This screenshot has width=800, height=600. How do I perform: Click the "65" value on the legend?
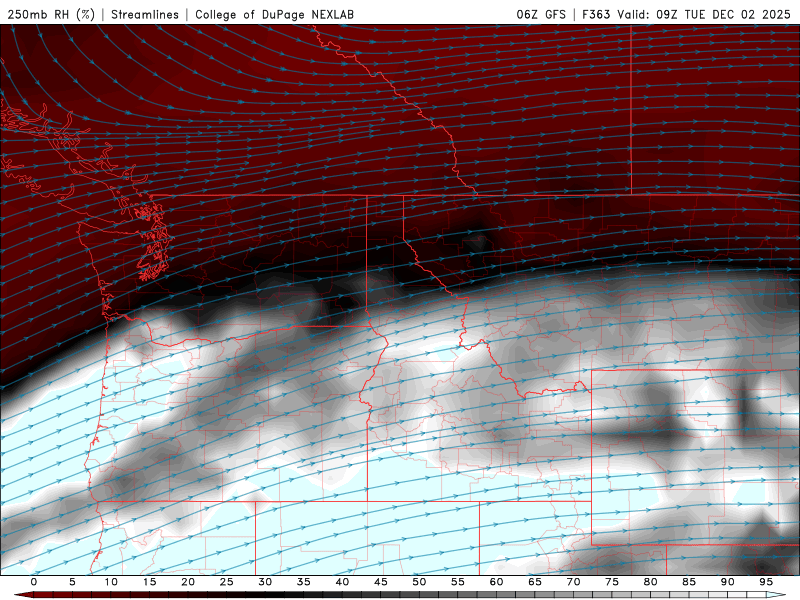click(535, 582)
